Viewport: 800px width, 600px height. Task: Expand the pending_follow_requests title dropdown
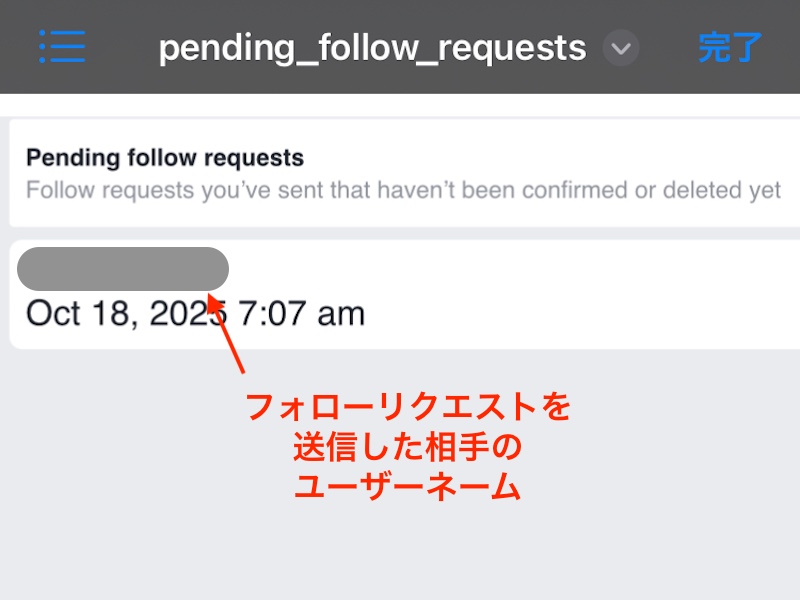click(x=620, y=47)
